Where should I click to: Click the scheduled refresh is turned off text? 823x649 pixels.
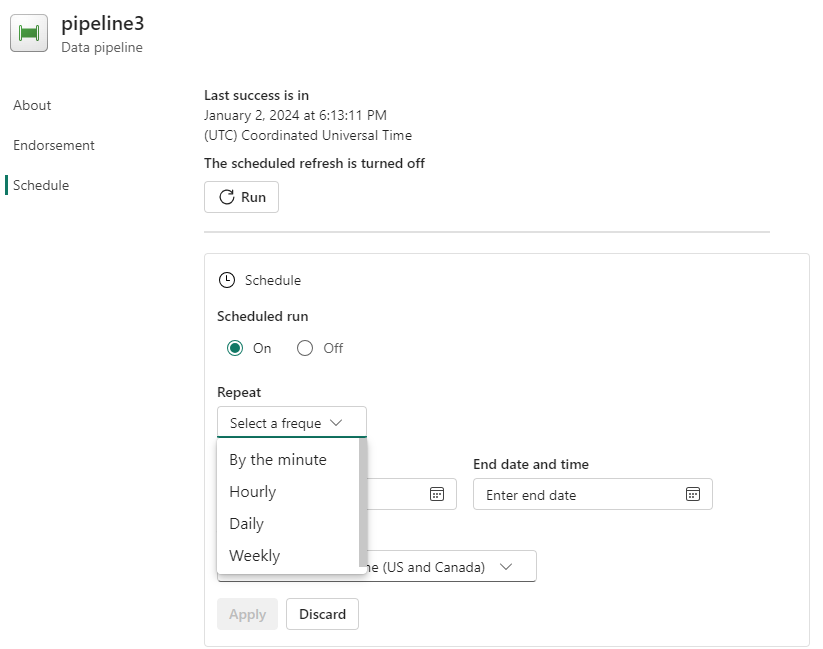pyautogui.click(x=314, y=163)
